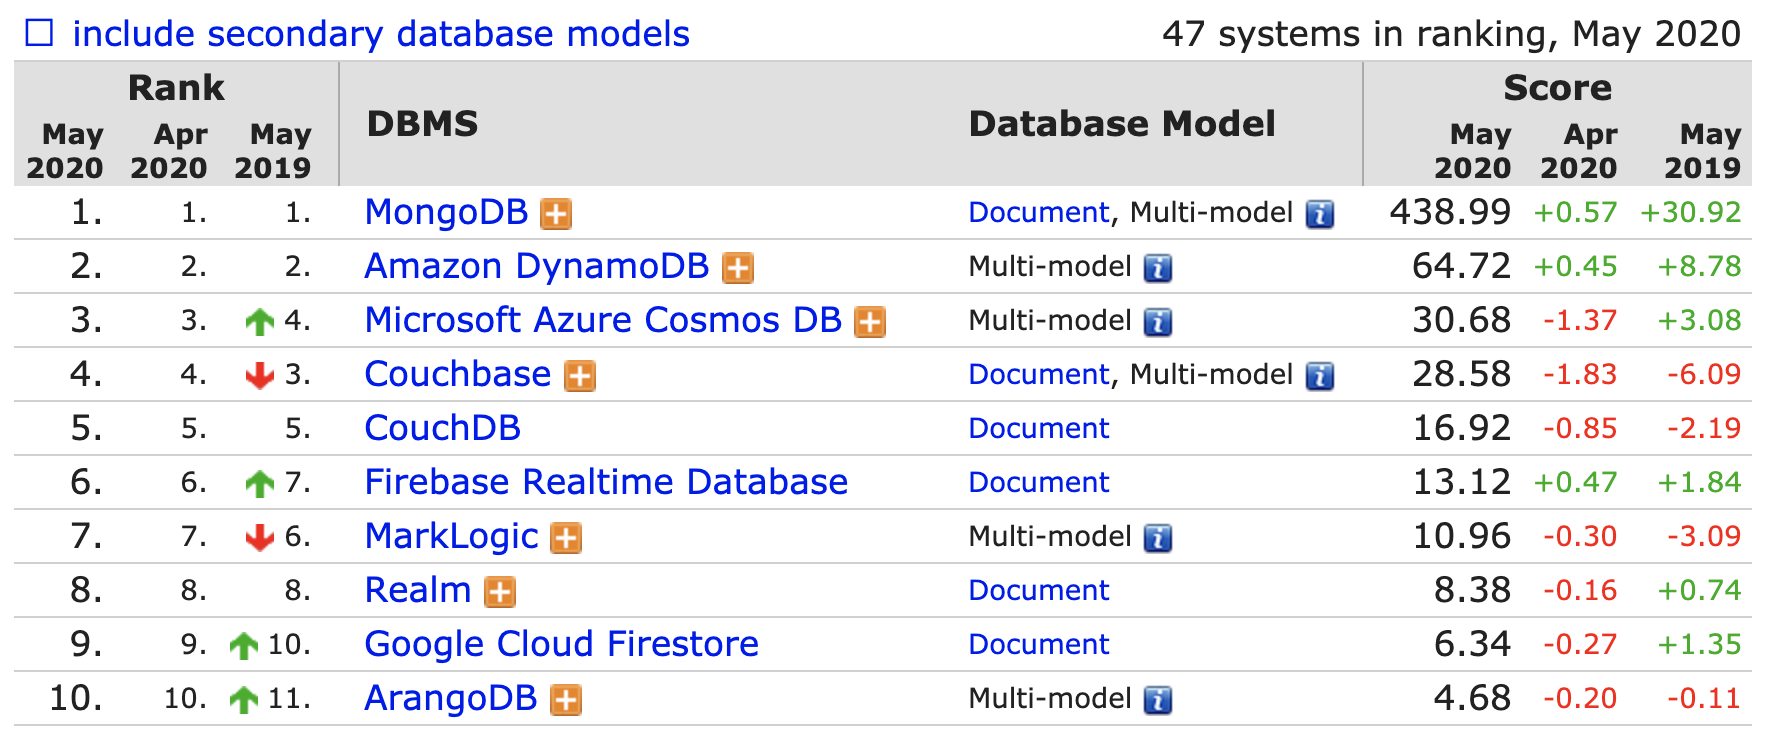This screenshot has height=730, width=1770.
Task: Click the info icon in ArangoDB's row
Action: click(1158, 700)
